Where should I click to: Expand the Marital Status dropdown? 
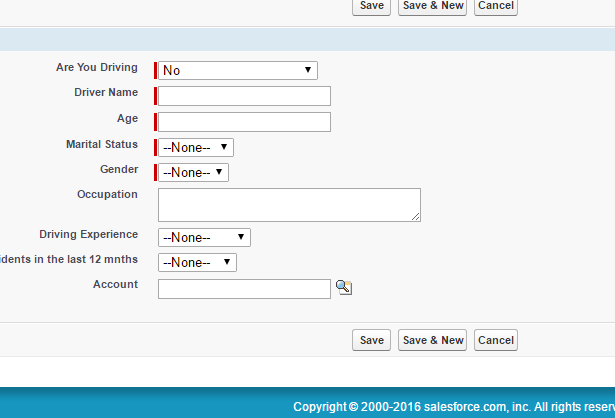click(x=196, y=147)
